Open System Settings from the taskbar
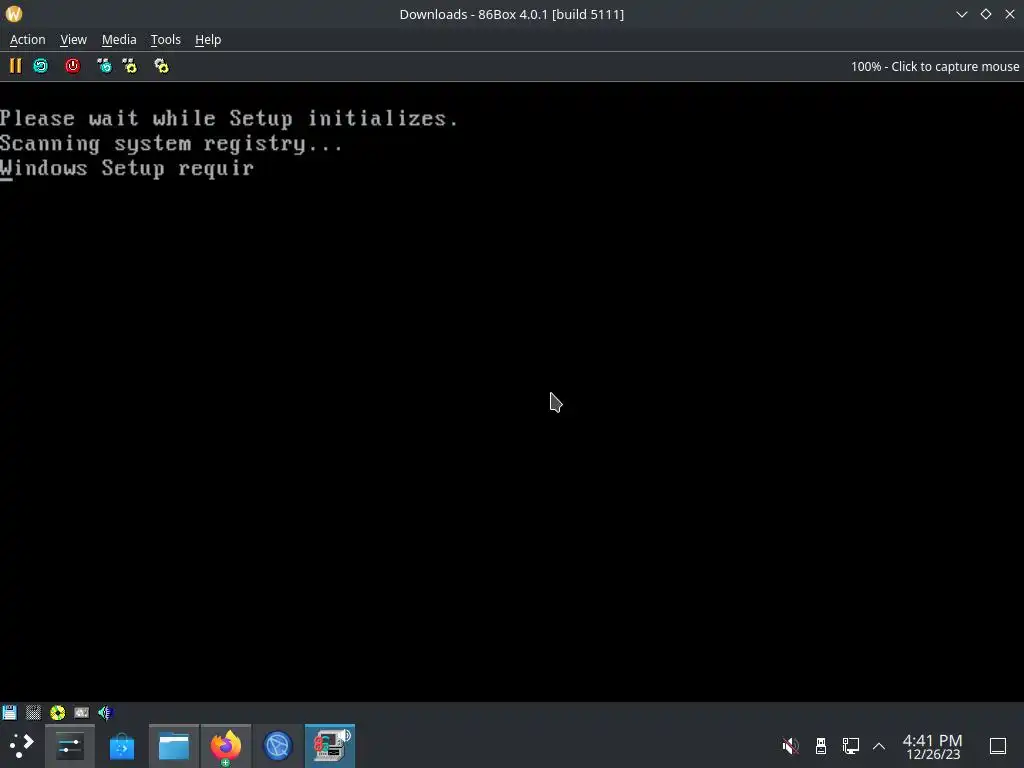 click(x=70, y=746)
